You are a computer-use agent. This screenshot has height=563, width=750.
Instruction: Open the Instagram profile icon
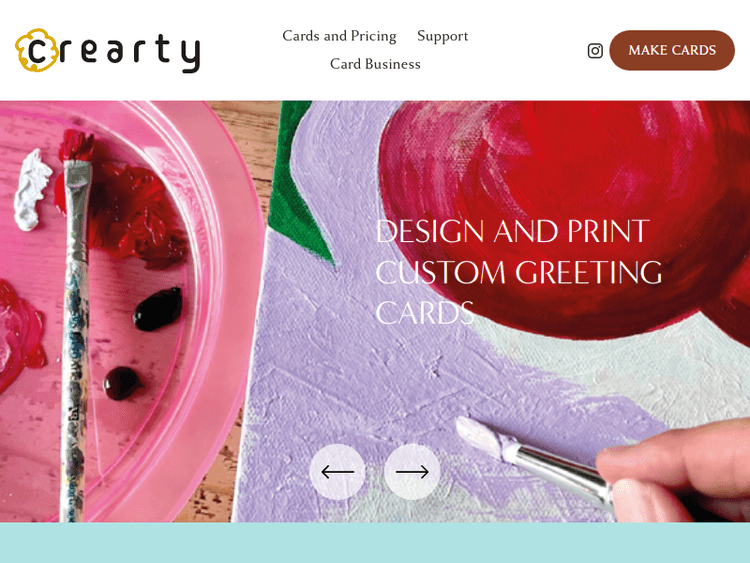pyautogui.click(x=595, y=51)
